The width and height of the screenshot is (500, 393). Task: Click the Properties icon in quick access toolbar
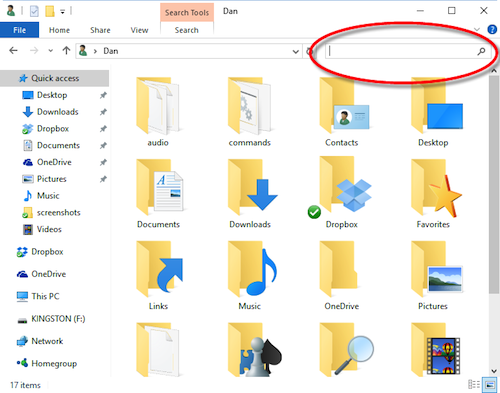(34, 11)
